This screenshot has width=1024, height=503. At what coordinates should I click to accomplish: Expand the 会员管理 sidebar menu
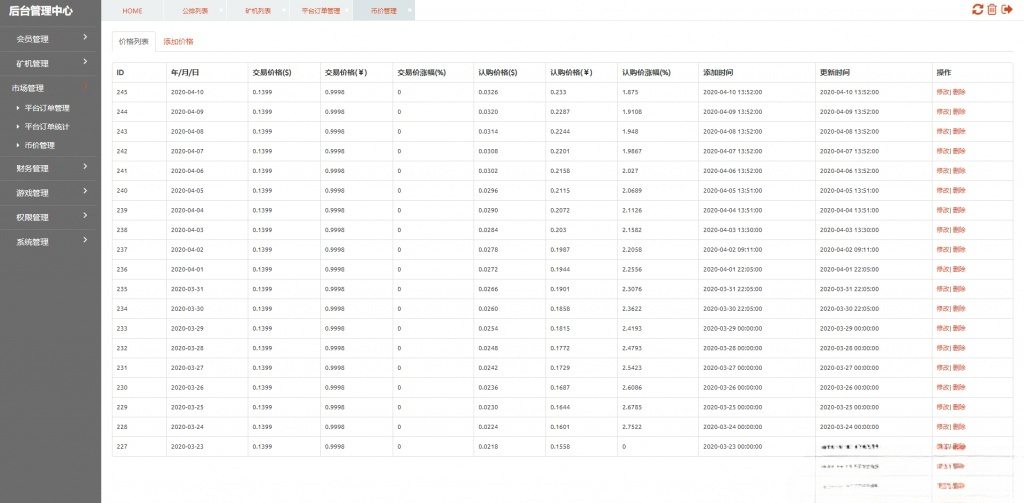pyautogui.click(x=50, y=39)
